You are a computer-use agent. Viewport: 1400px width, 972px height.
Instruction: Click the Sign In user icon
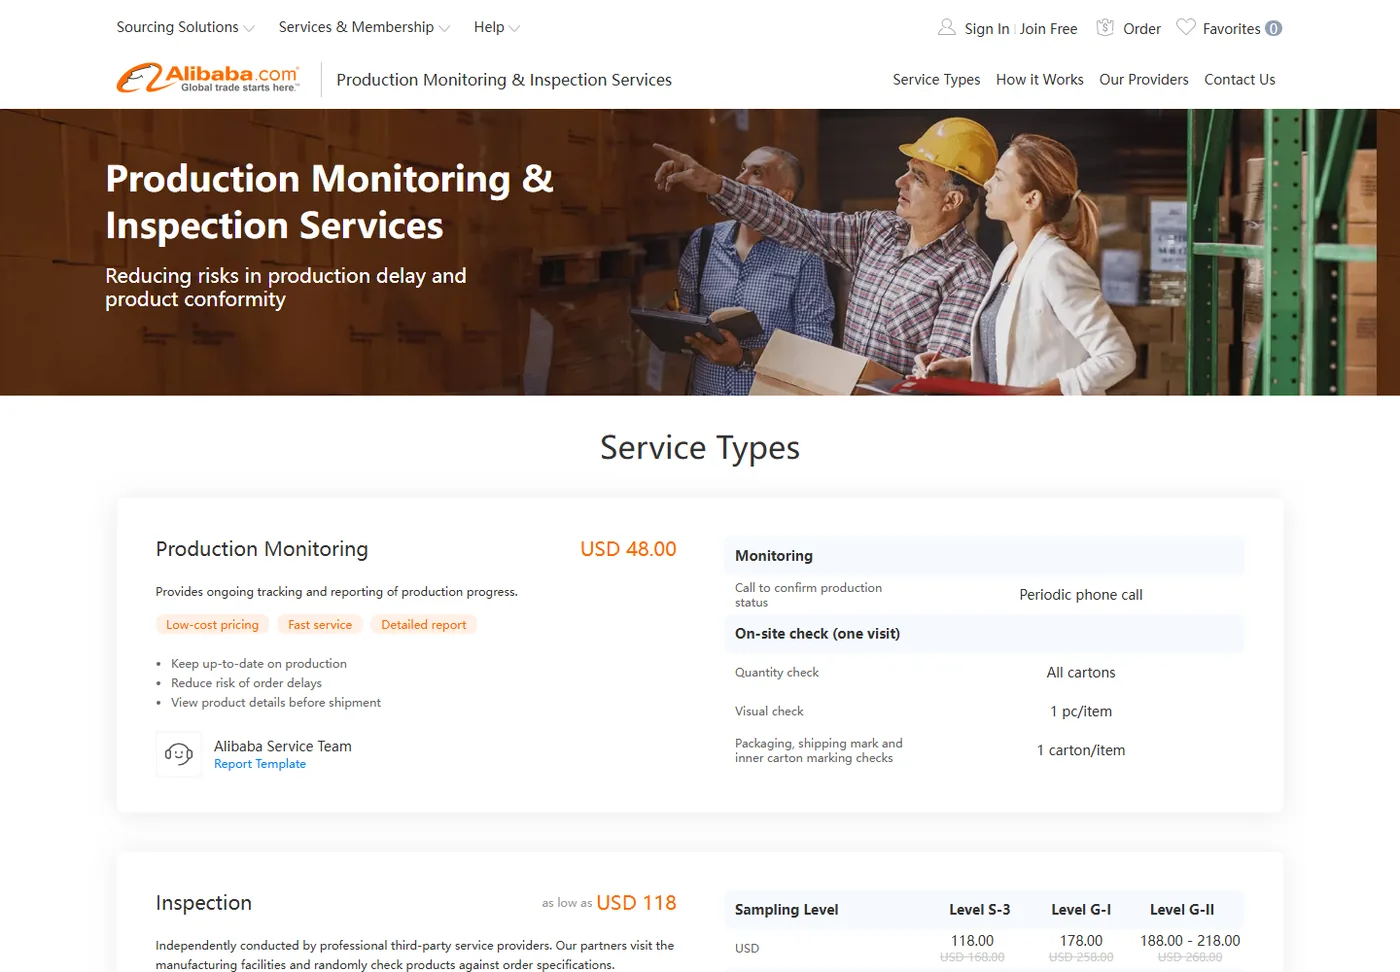point(946,27)
